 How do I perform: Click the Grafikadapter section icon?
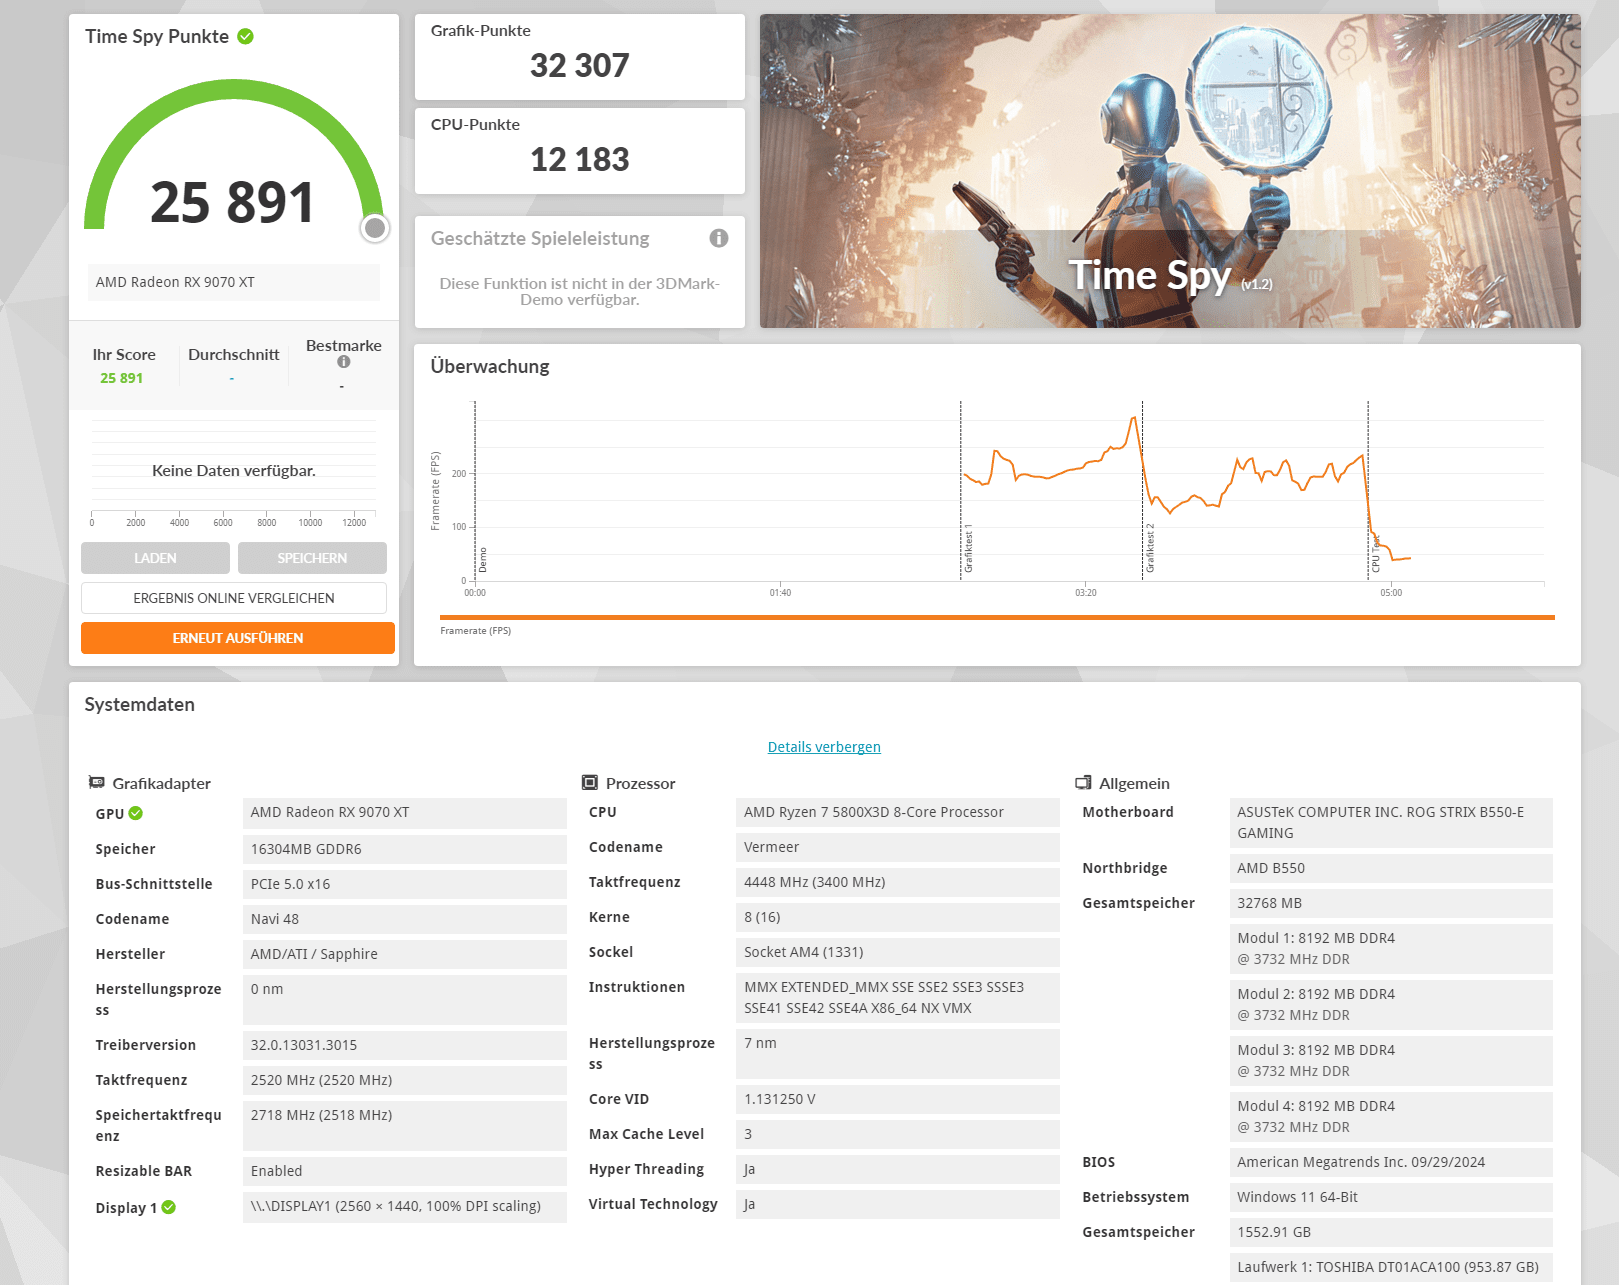pos(97,783)
